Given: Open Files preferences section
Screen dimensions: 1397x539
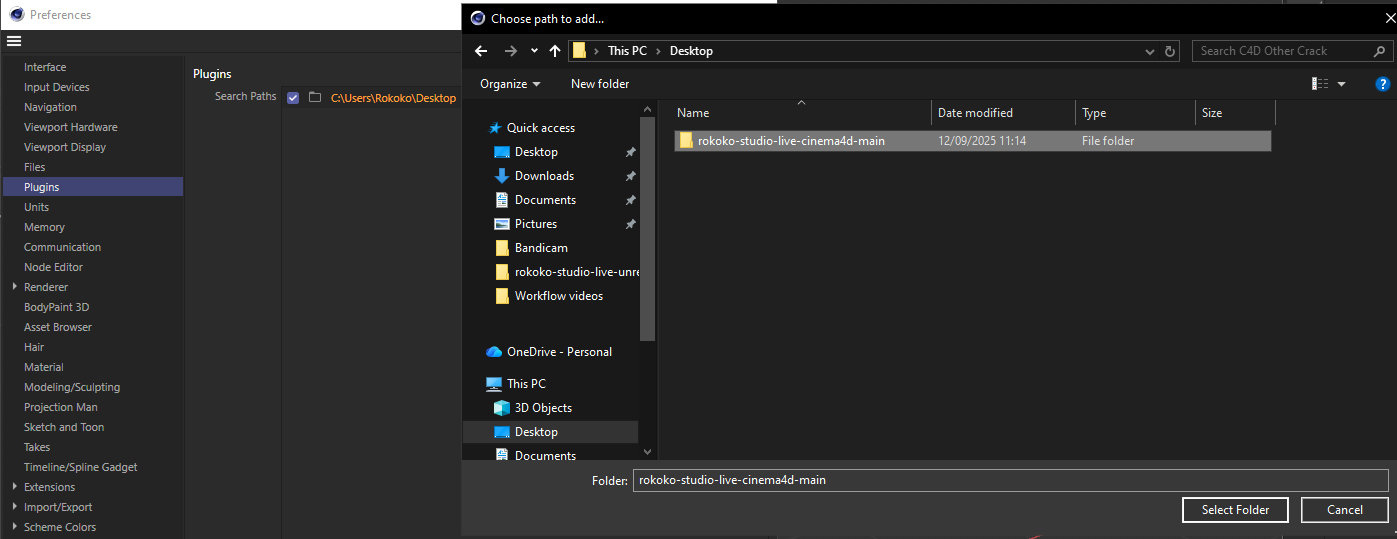Looking at the screenshot, I should pos(35,167).
